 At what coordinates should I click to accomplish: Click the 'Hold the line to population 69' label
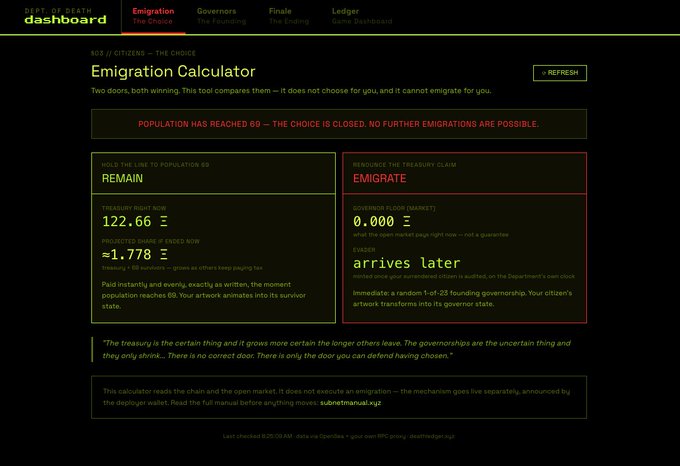[155, 165]
